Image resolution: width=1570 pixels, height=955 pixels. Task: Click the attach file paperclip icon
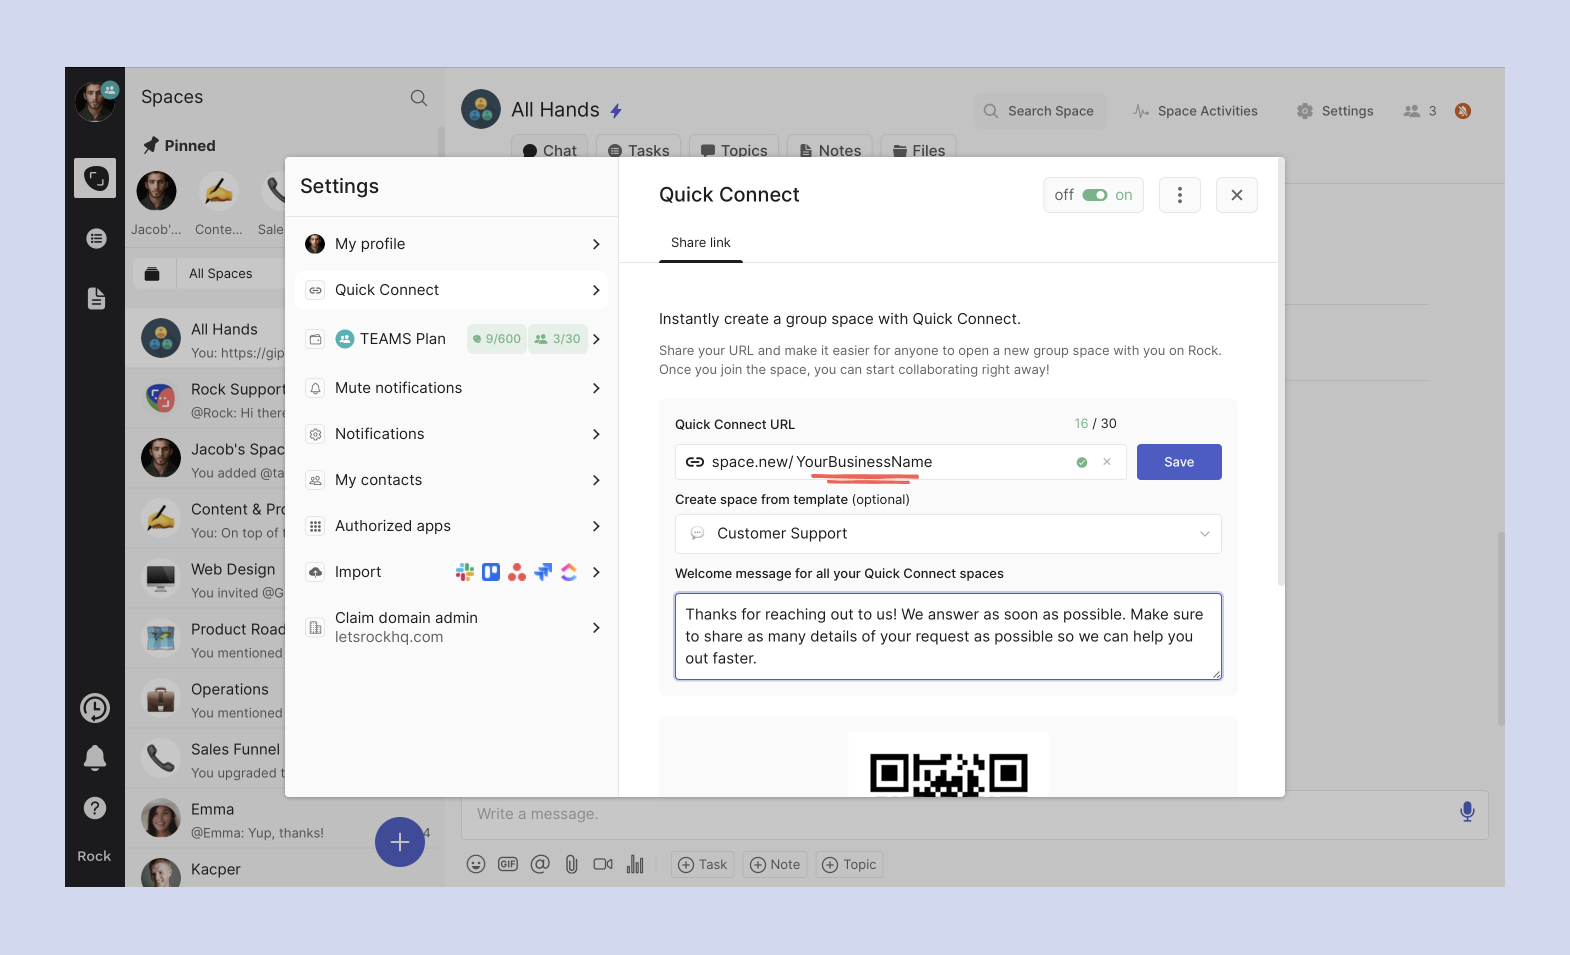(x=571, y=864)
